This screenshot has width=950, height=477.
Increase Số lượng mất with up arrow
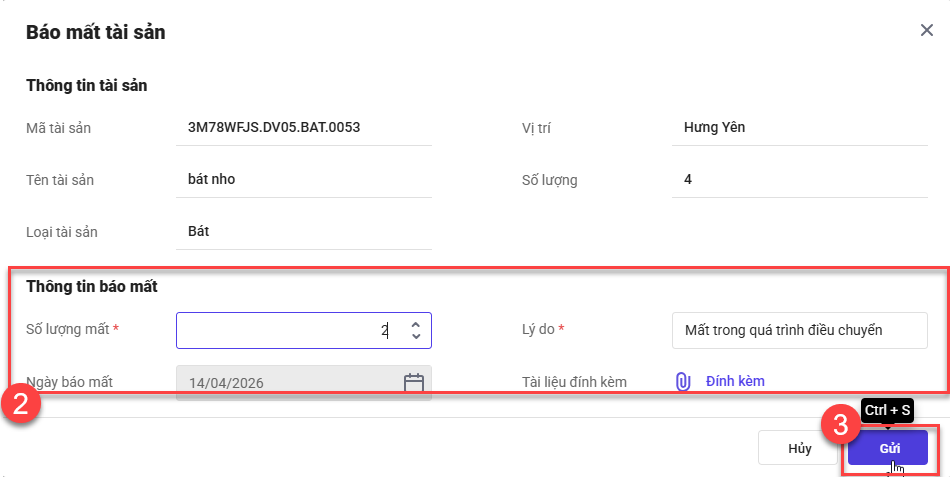point(416,323)
